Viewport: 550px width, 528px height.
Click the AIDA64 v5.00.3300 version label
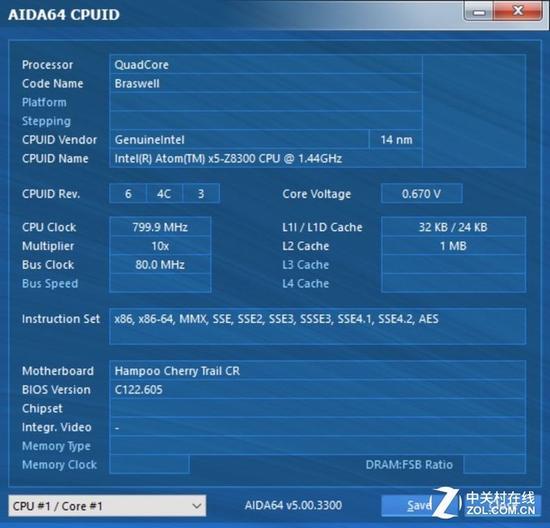tap(293, 505)
